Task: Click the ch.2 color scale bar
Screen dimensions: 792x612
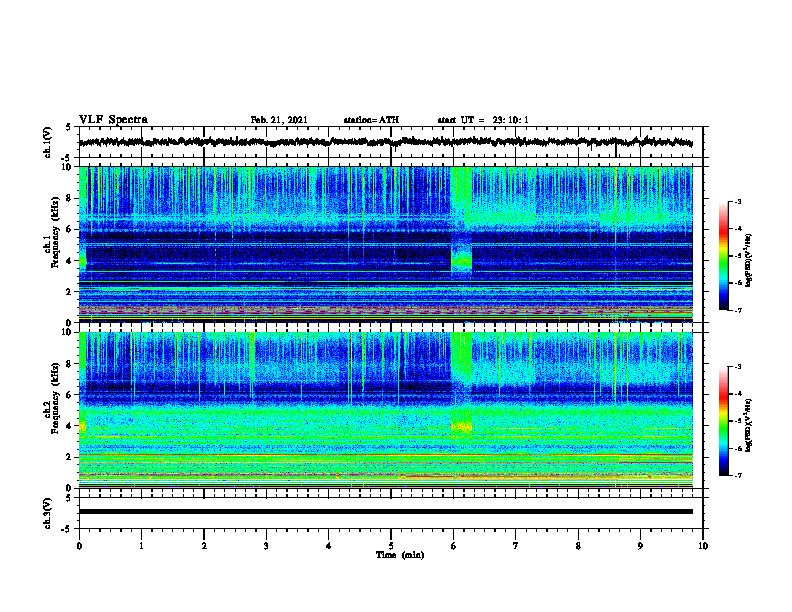Action: click(x=723, y=421)
